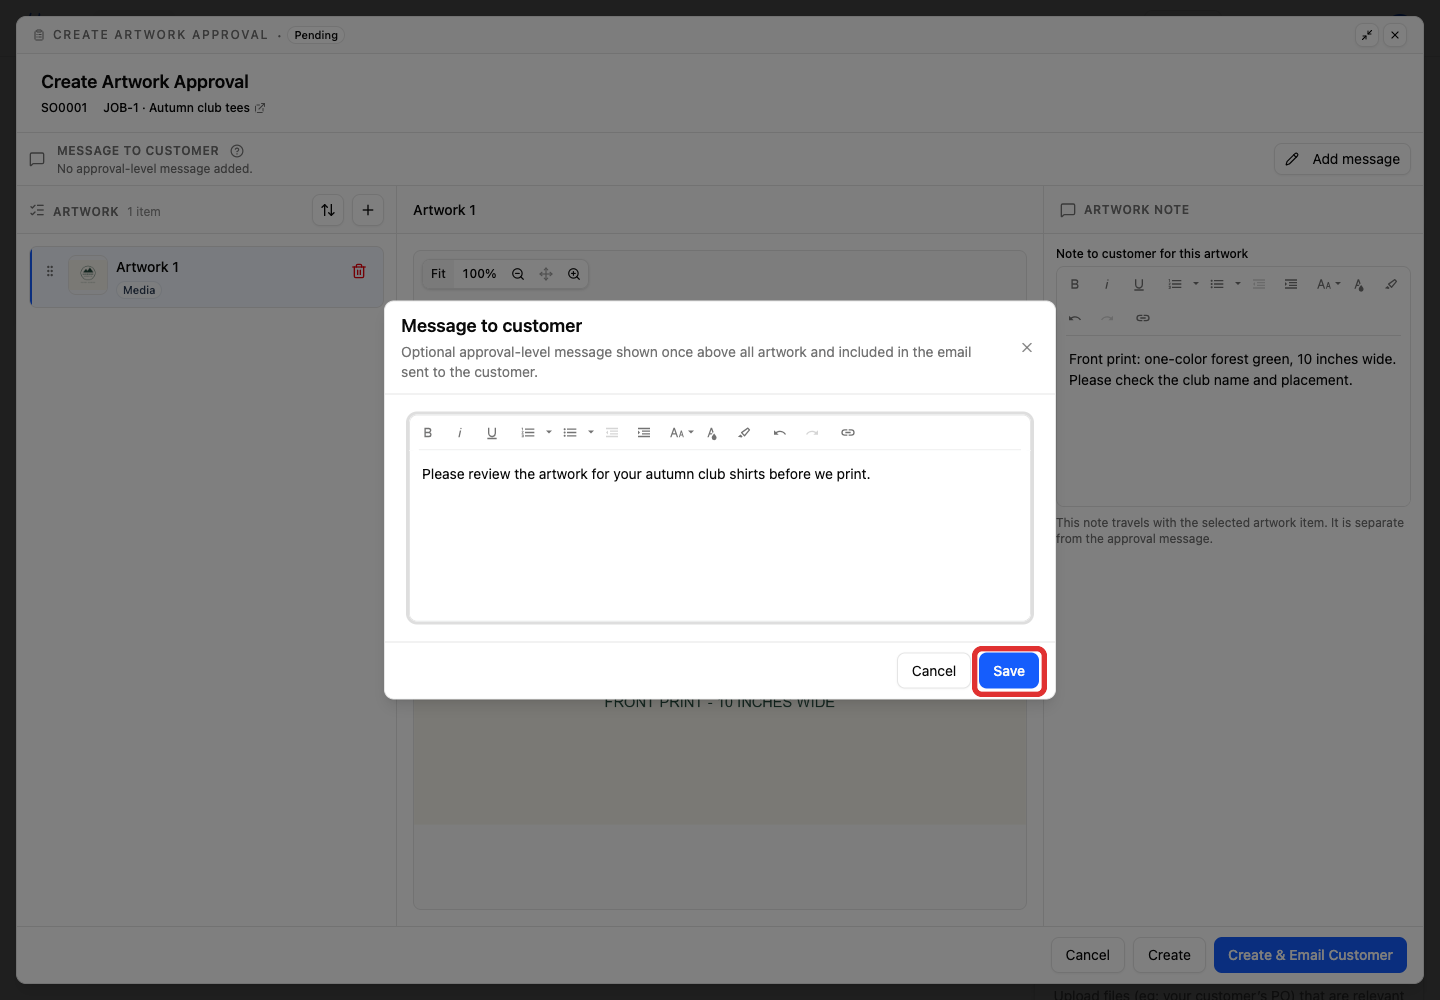Toggle italic in the Message to customer editor
Viewport: 1440px width, 1000px height.
pyautogui.click(x=460, y=433)
